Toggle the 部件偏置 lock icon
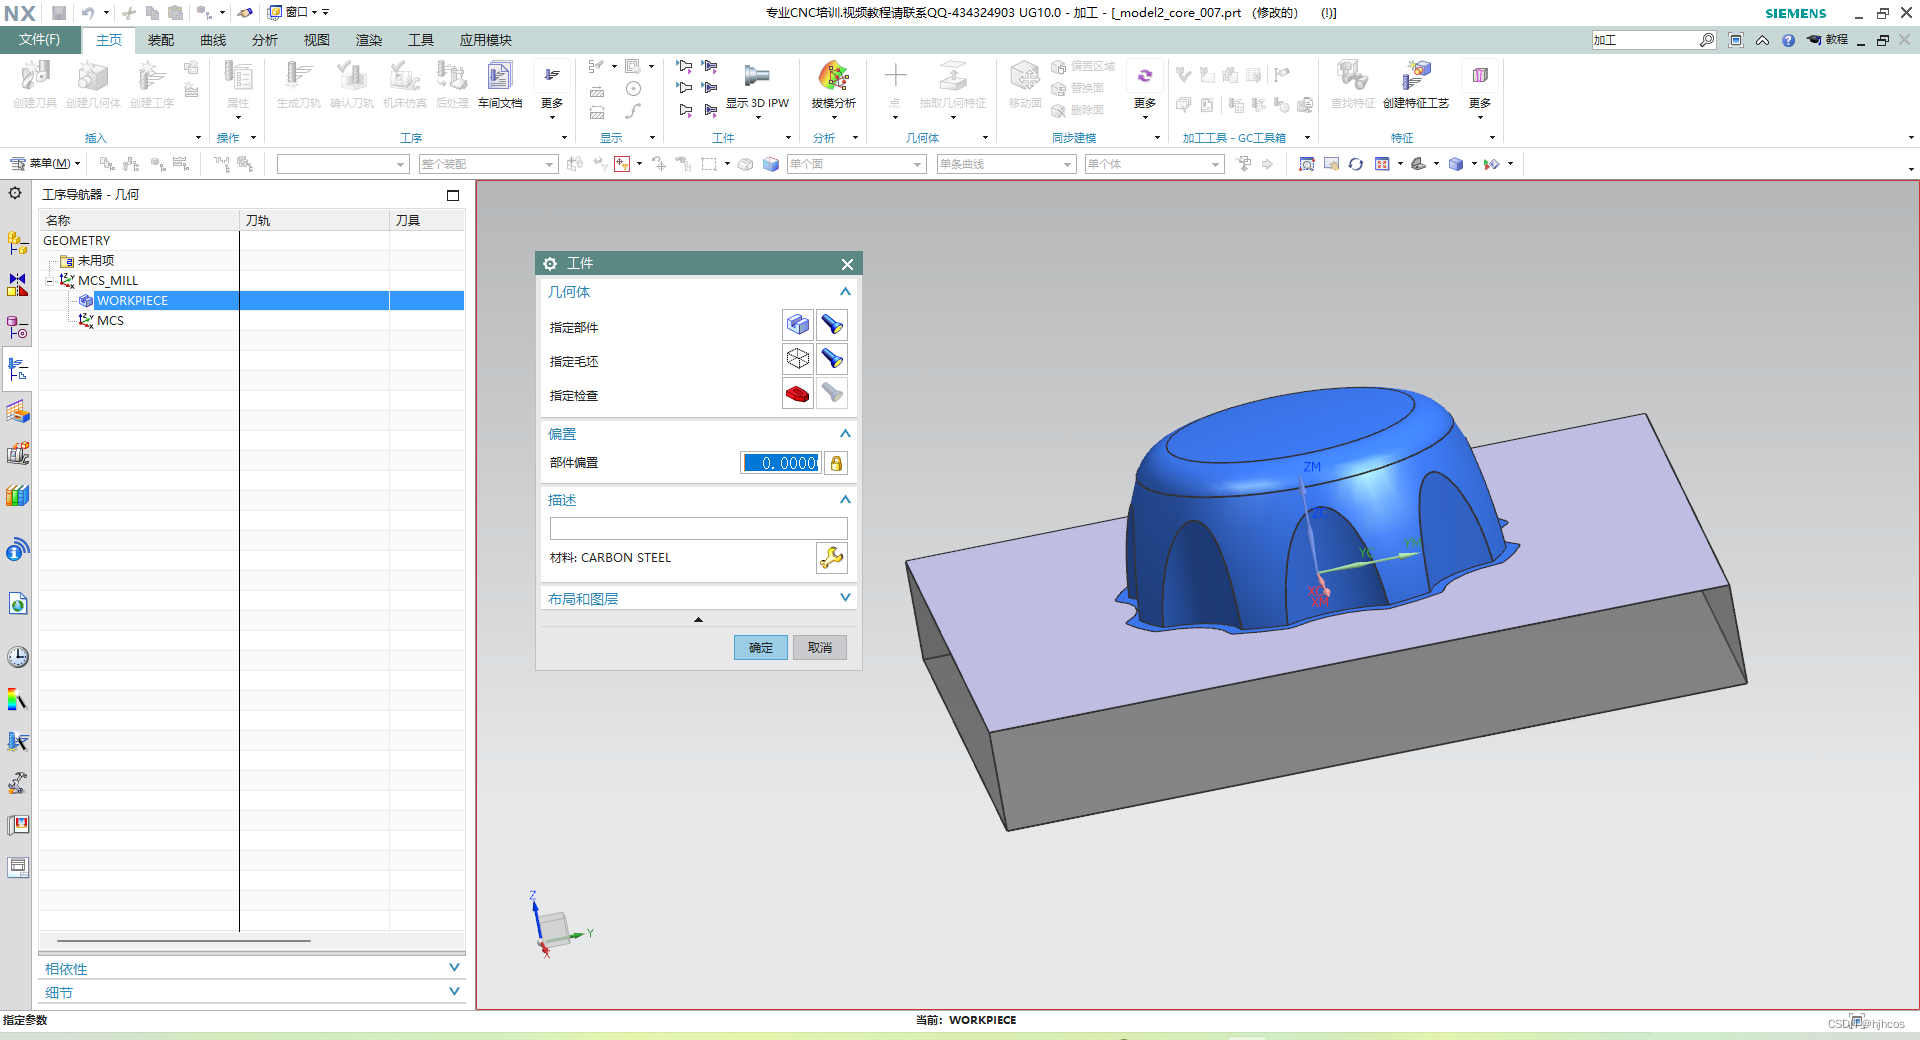Screen dimensions: 1920x1040 click(x=836, y=463)
